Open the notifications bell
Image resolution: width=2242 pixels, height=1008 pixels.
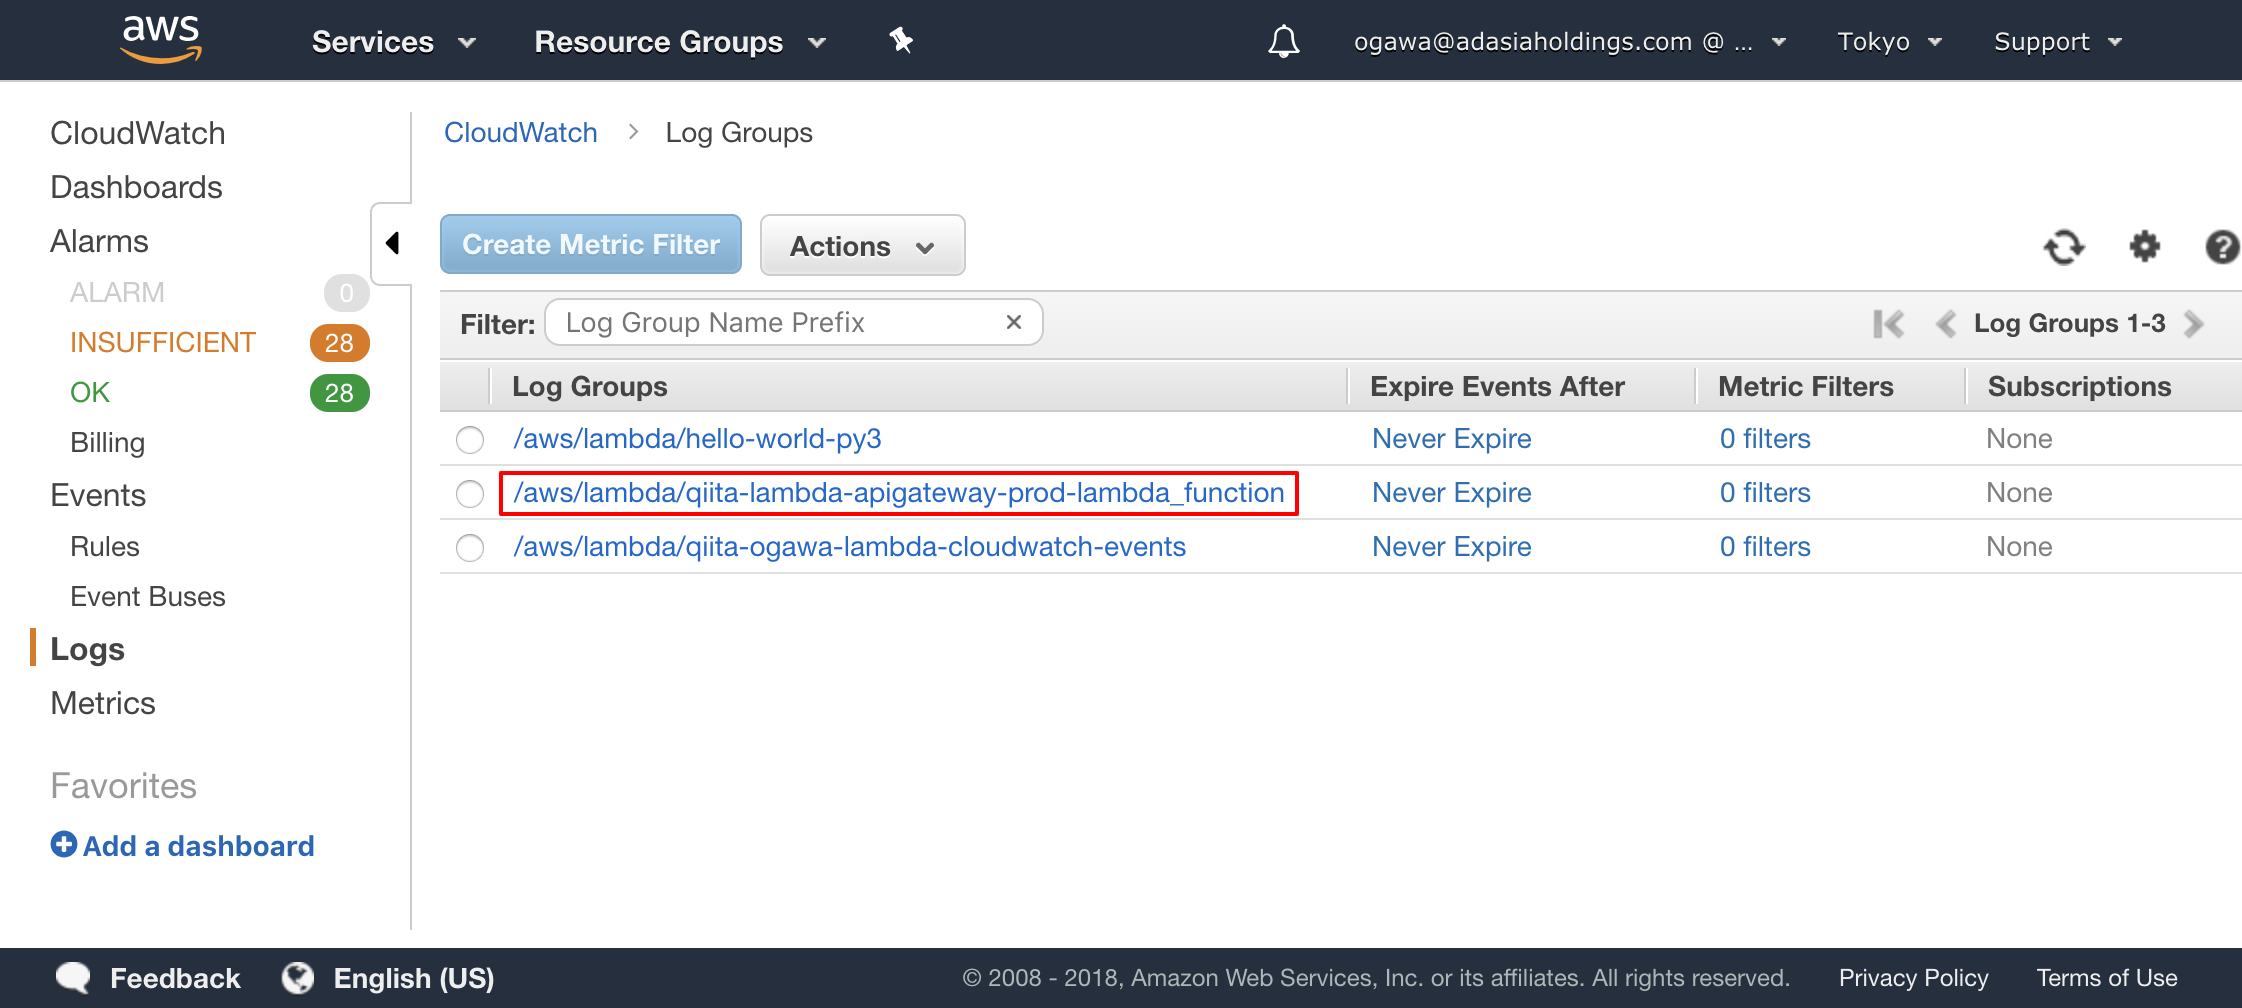pos(1284,40)
